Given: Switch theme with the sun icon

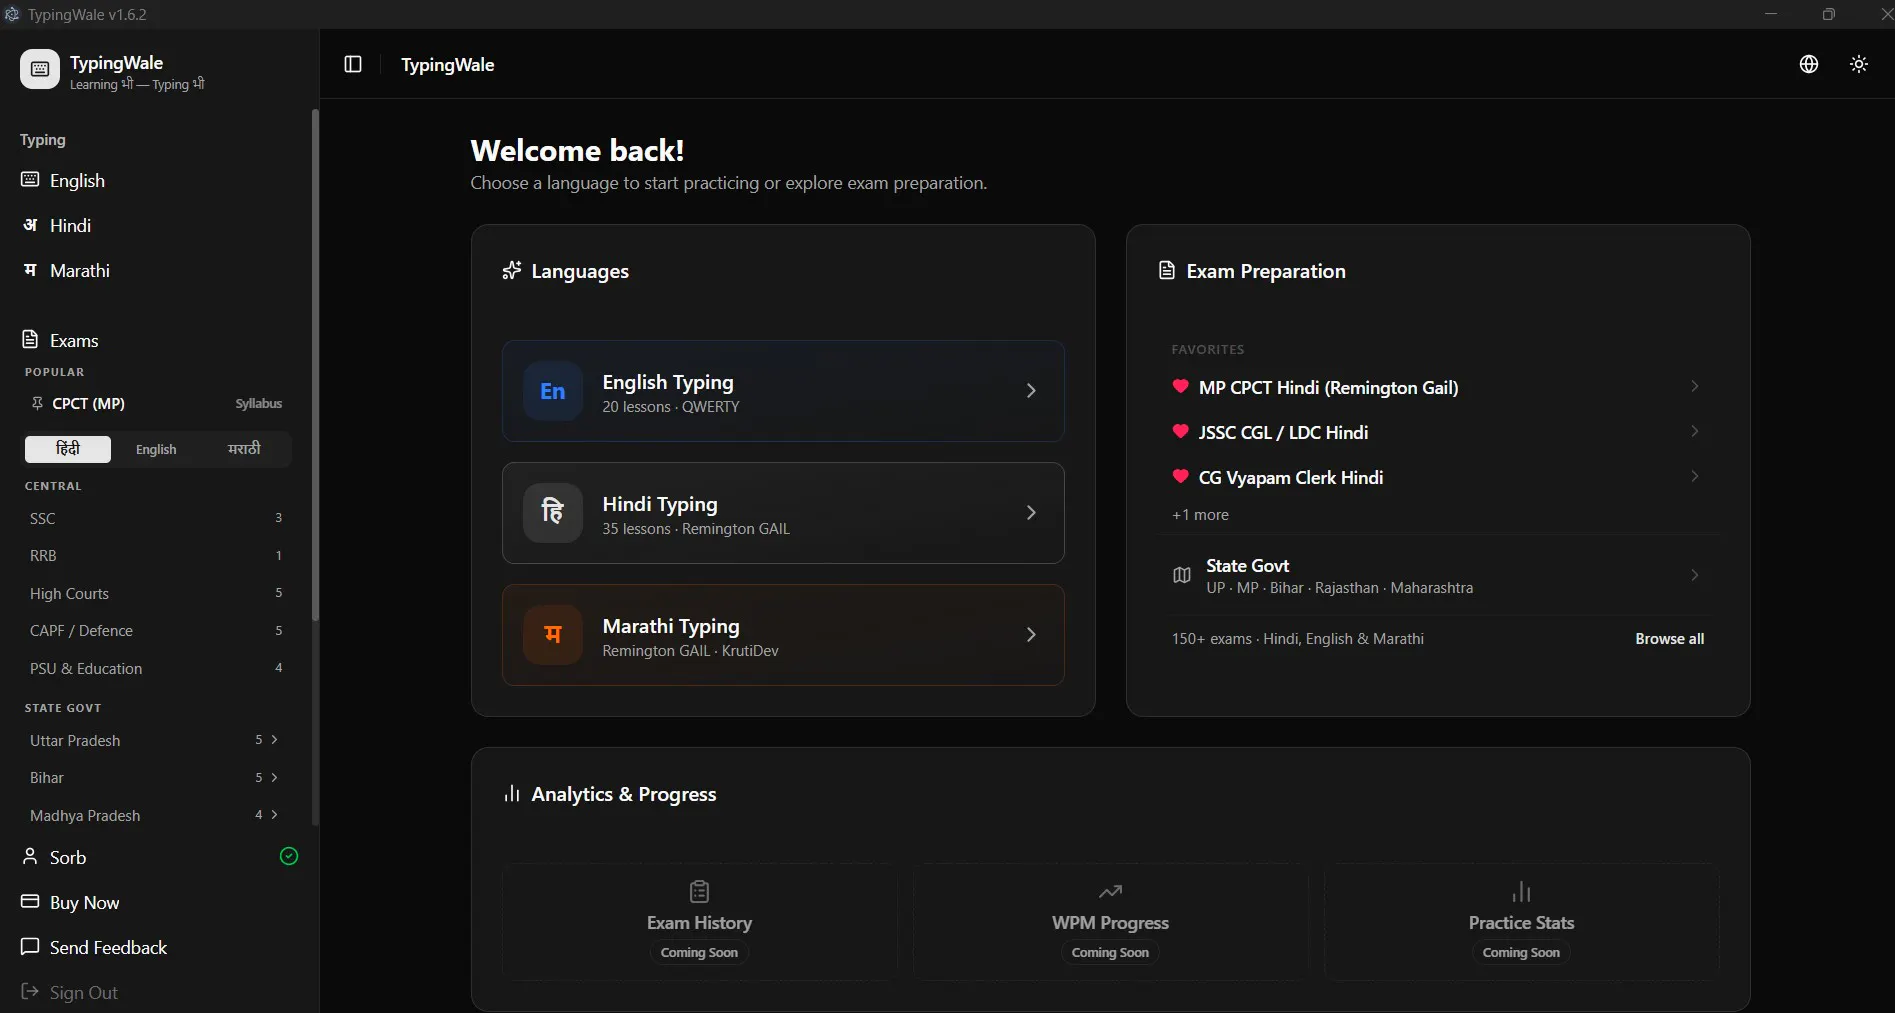Looking at the screenshot, I should pyautogui.click(x=1859, y=64).
